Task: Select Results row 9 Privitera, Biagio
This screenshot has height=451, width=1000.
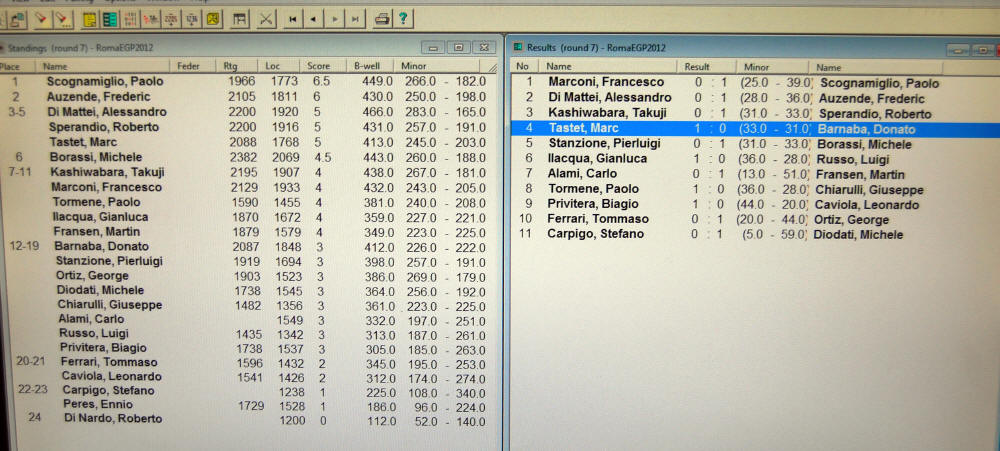Action: pyautogui.click(x=593, y=204)
